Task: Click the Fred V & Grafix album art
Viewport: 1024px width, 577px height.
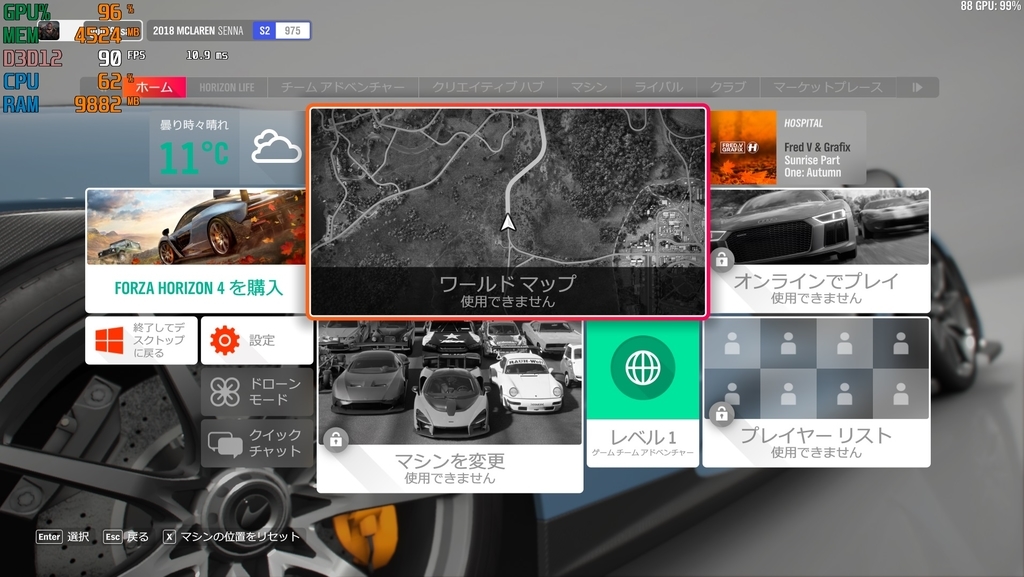Action: [x=743, y=148]
